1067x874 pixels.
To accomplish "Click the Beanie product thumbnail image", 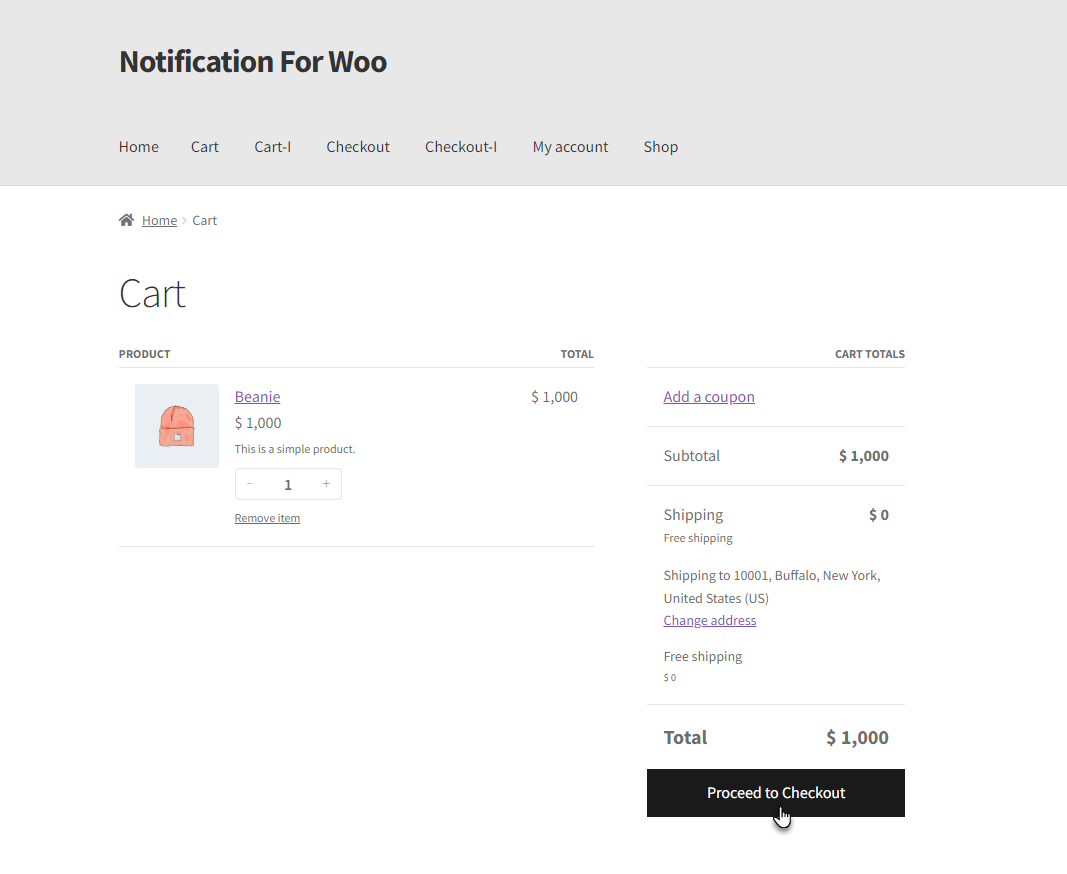I will [177, 426].
